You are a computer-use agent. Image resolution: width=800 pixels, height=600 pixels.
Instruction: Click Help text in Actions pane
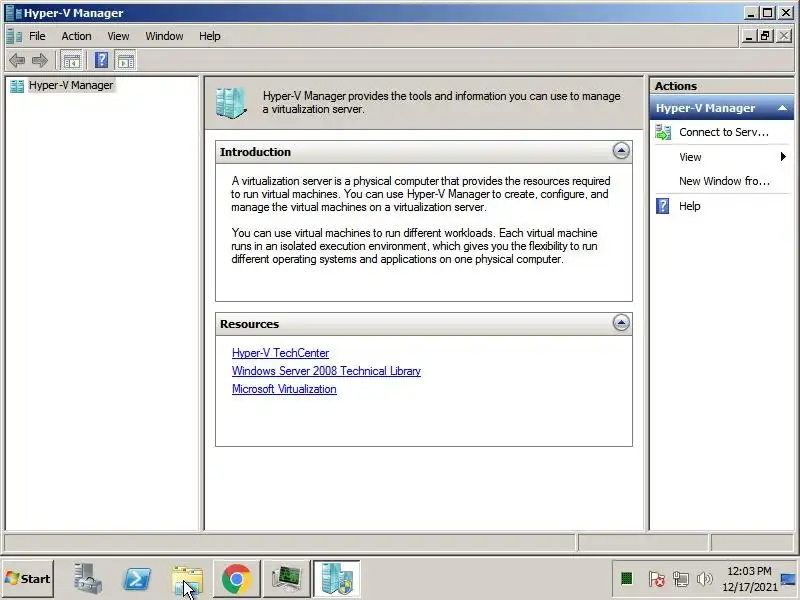pyautogui.click(x=689, y=206)
